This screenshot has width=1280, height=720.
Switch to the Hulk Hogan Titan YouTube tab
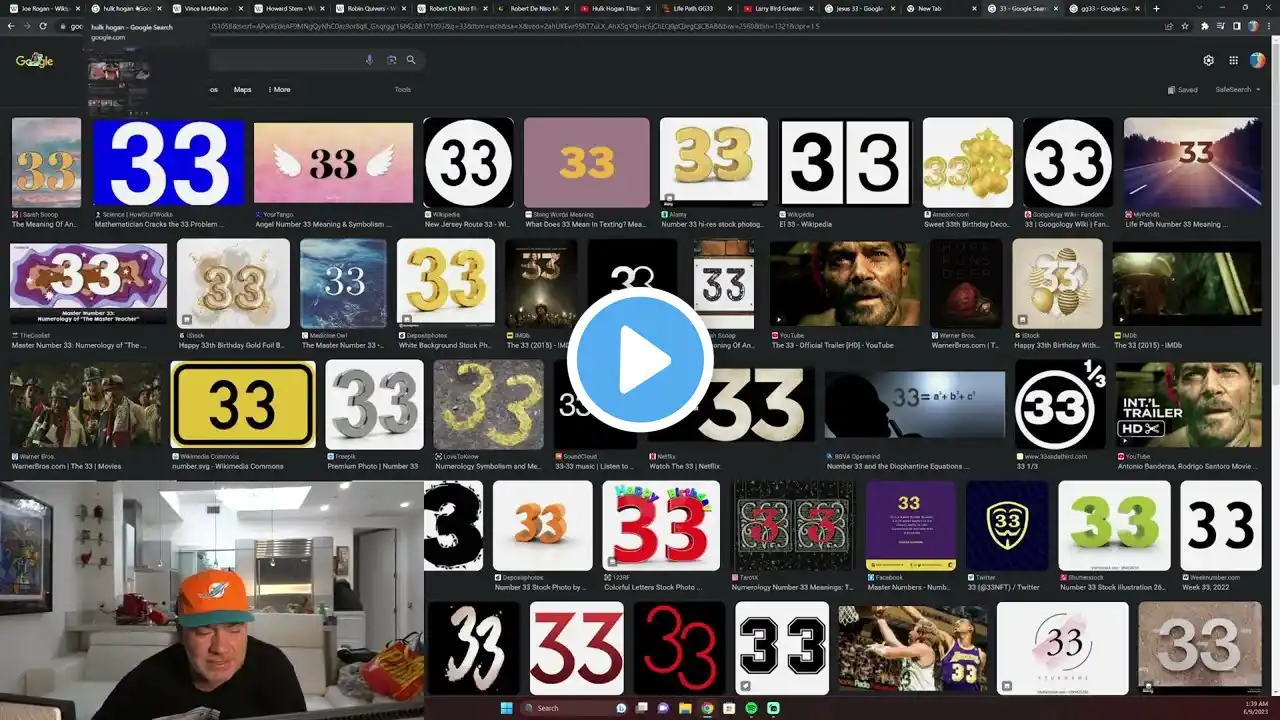point(613,8)
